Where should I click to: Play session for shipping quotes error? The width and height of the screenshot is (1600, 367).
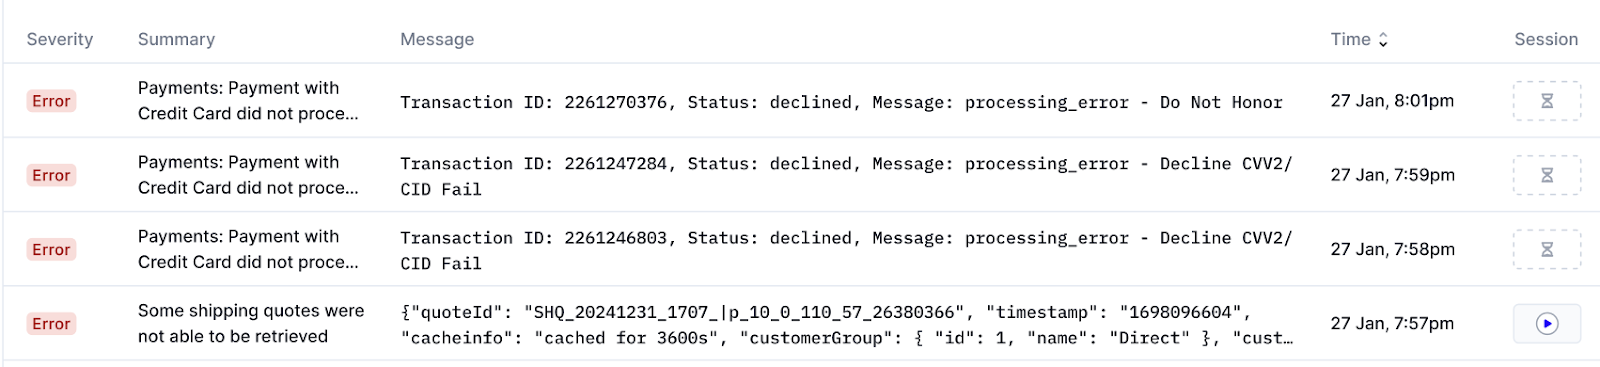pos(1546,323)
